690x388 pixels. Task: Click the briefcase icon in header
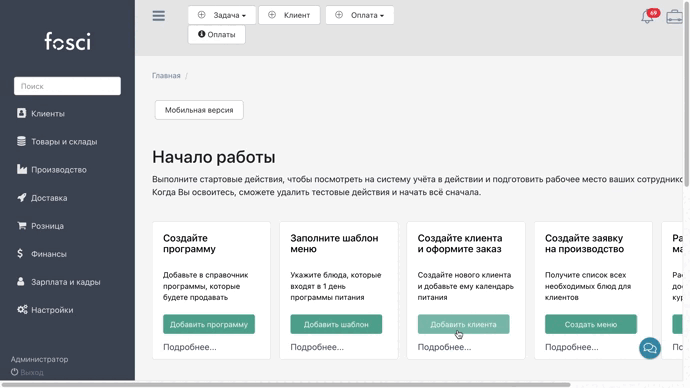coord(674,17)
